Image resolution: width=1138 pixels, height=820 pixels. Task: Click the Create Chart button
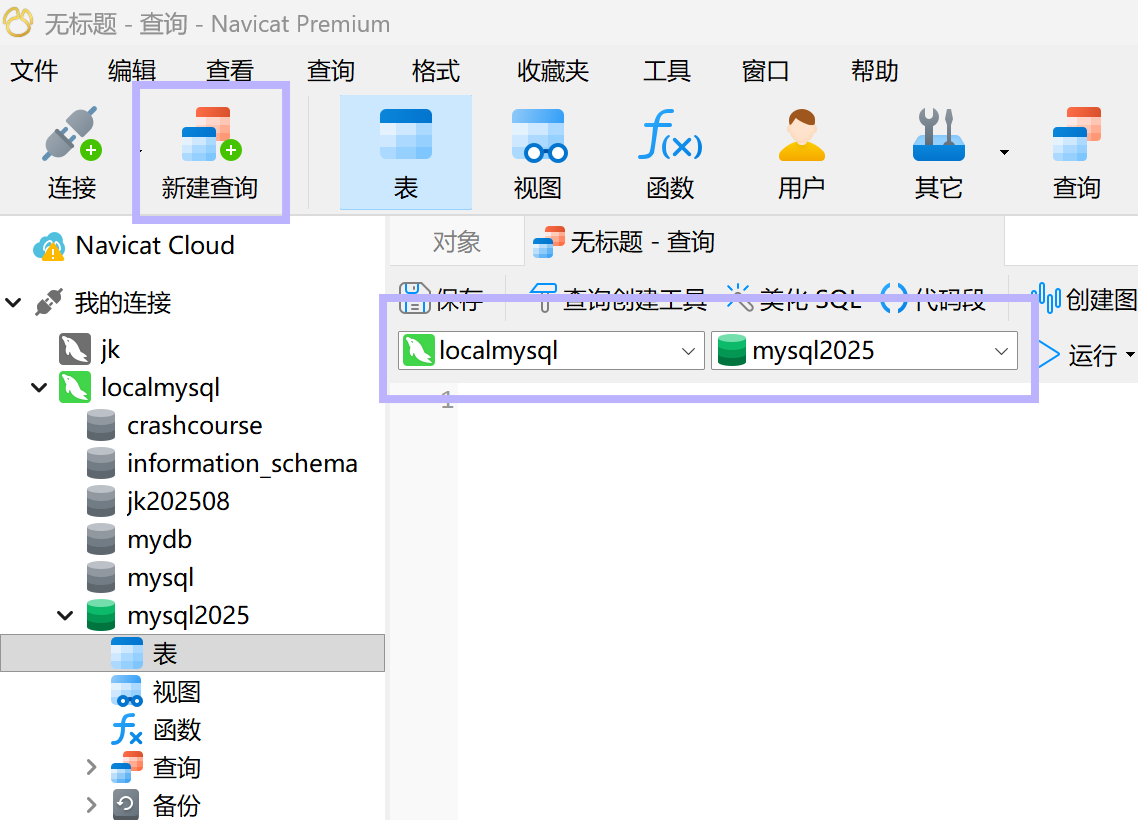click(1084, 298)
